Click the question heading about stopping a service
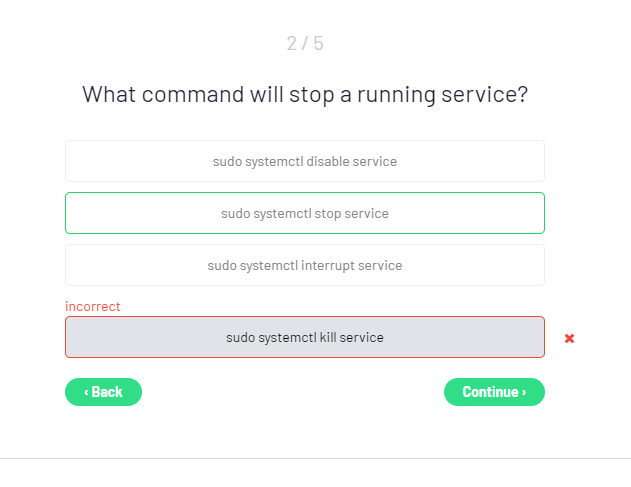The width and height of the screenshot is (631, 487). pos(305,94)
